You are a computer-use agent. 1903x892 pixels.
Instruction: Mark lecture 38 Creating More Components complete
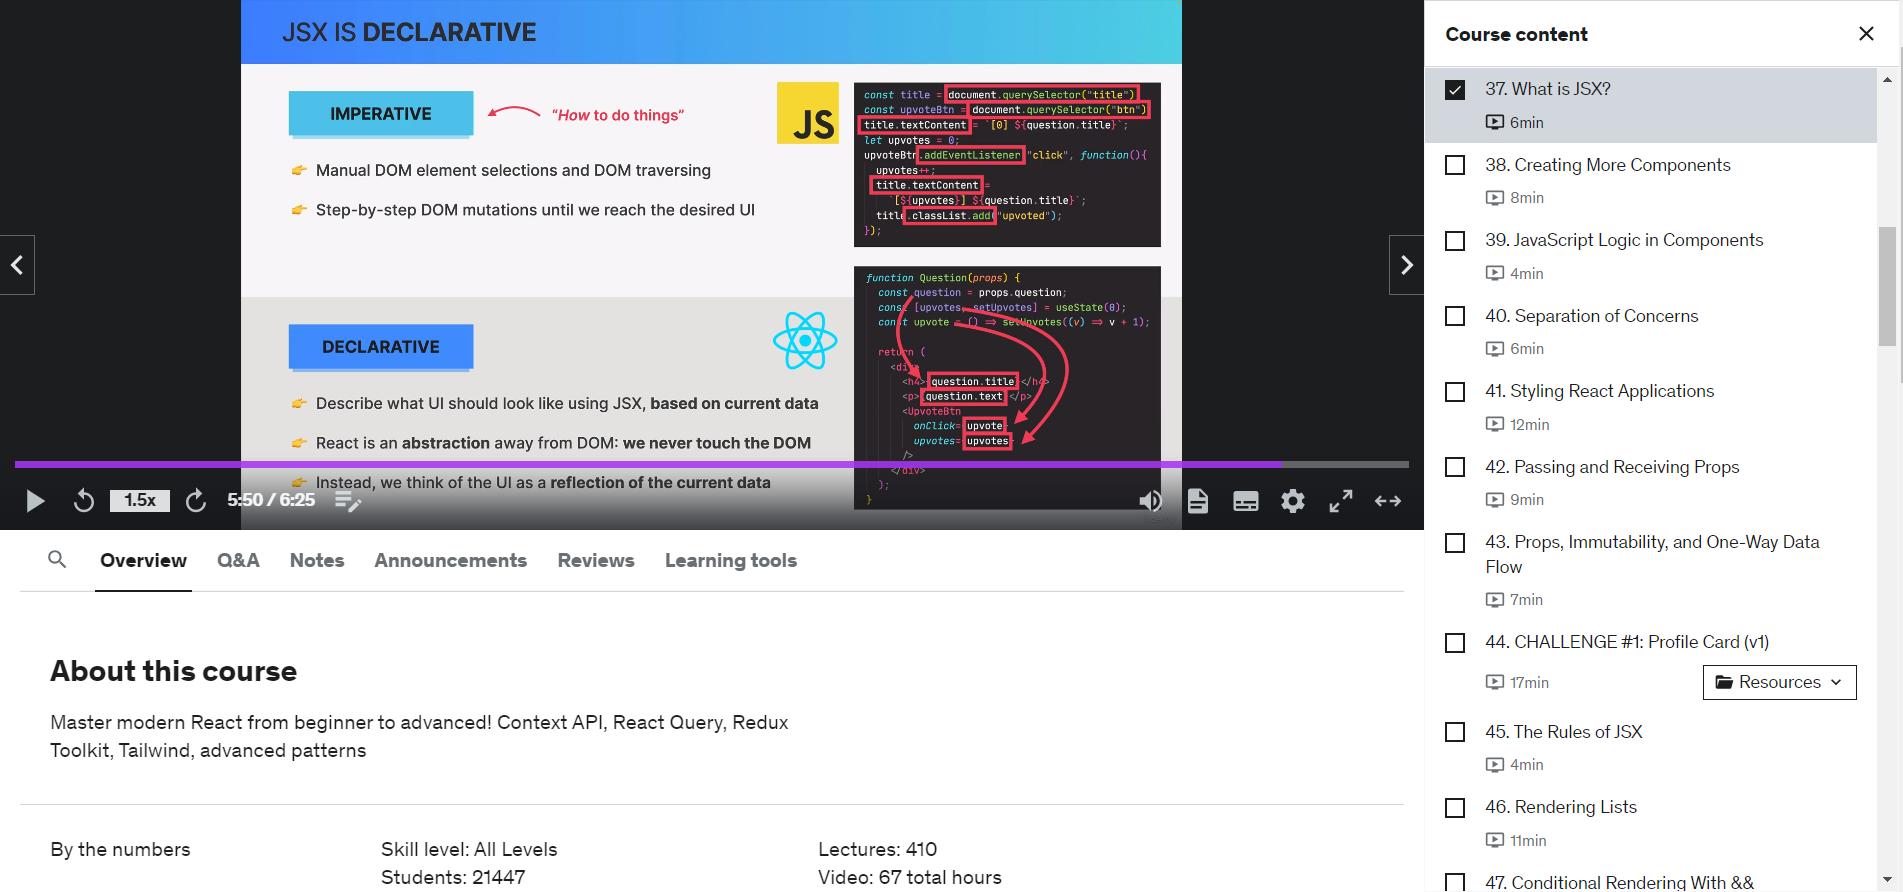[x=1455, y=165]
